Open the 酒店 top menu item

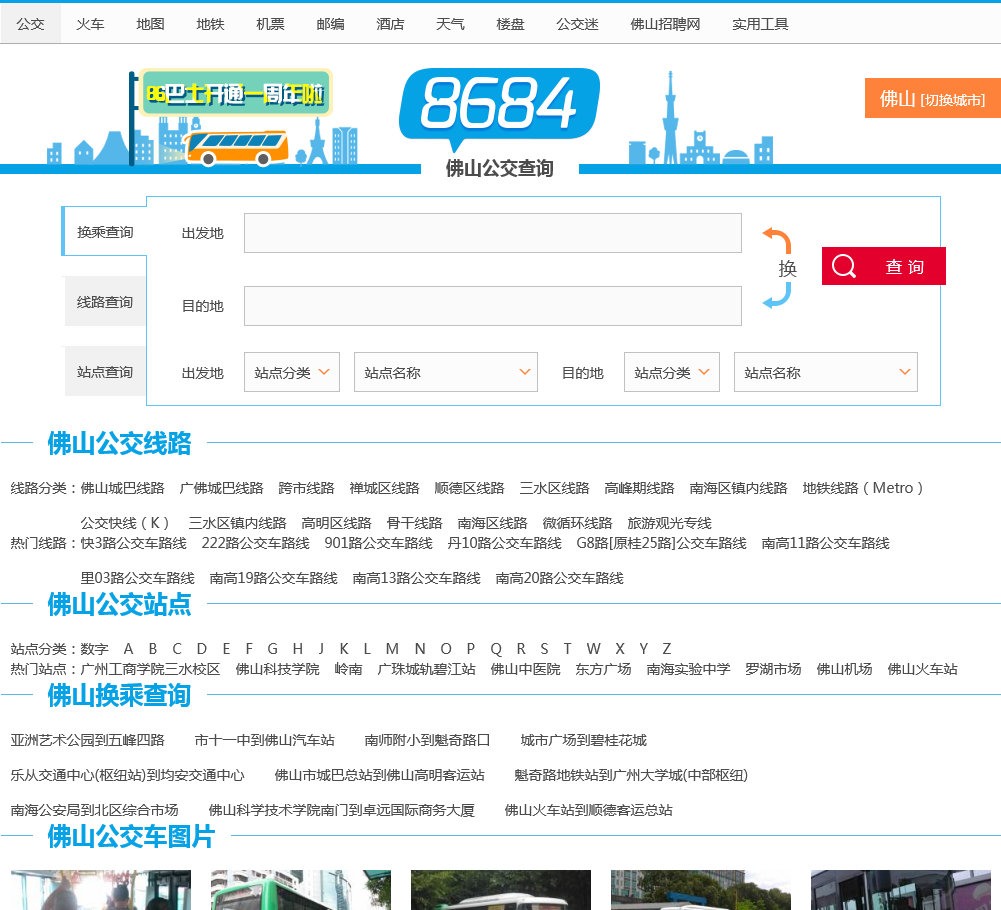tap(390, 24)
